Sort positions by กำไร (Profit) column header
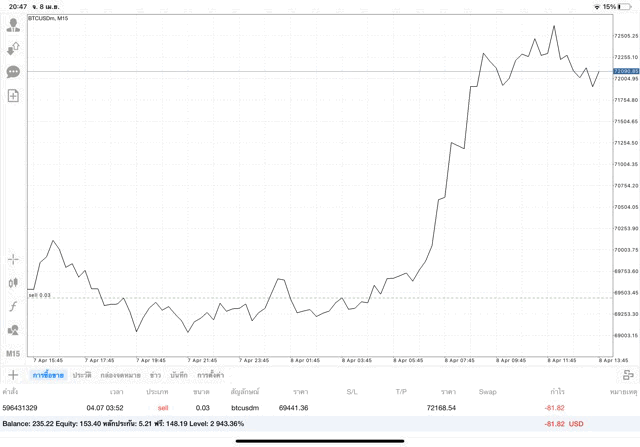The width and height of the screenshot is (640, 447). point(557,392)
